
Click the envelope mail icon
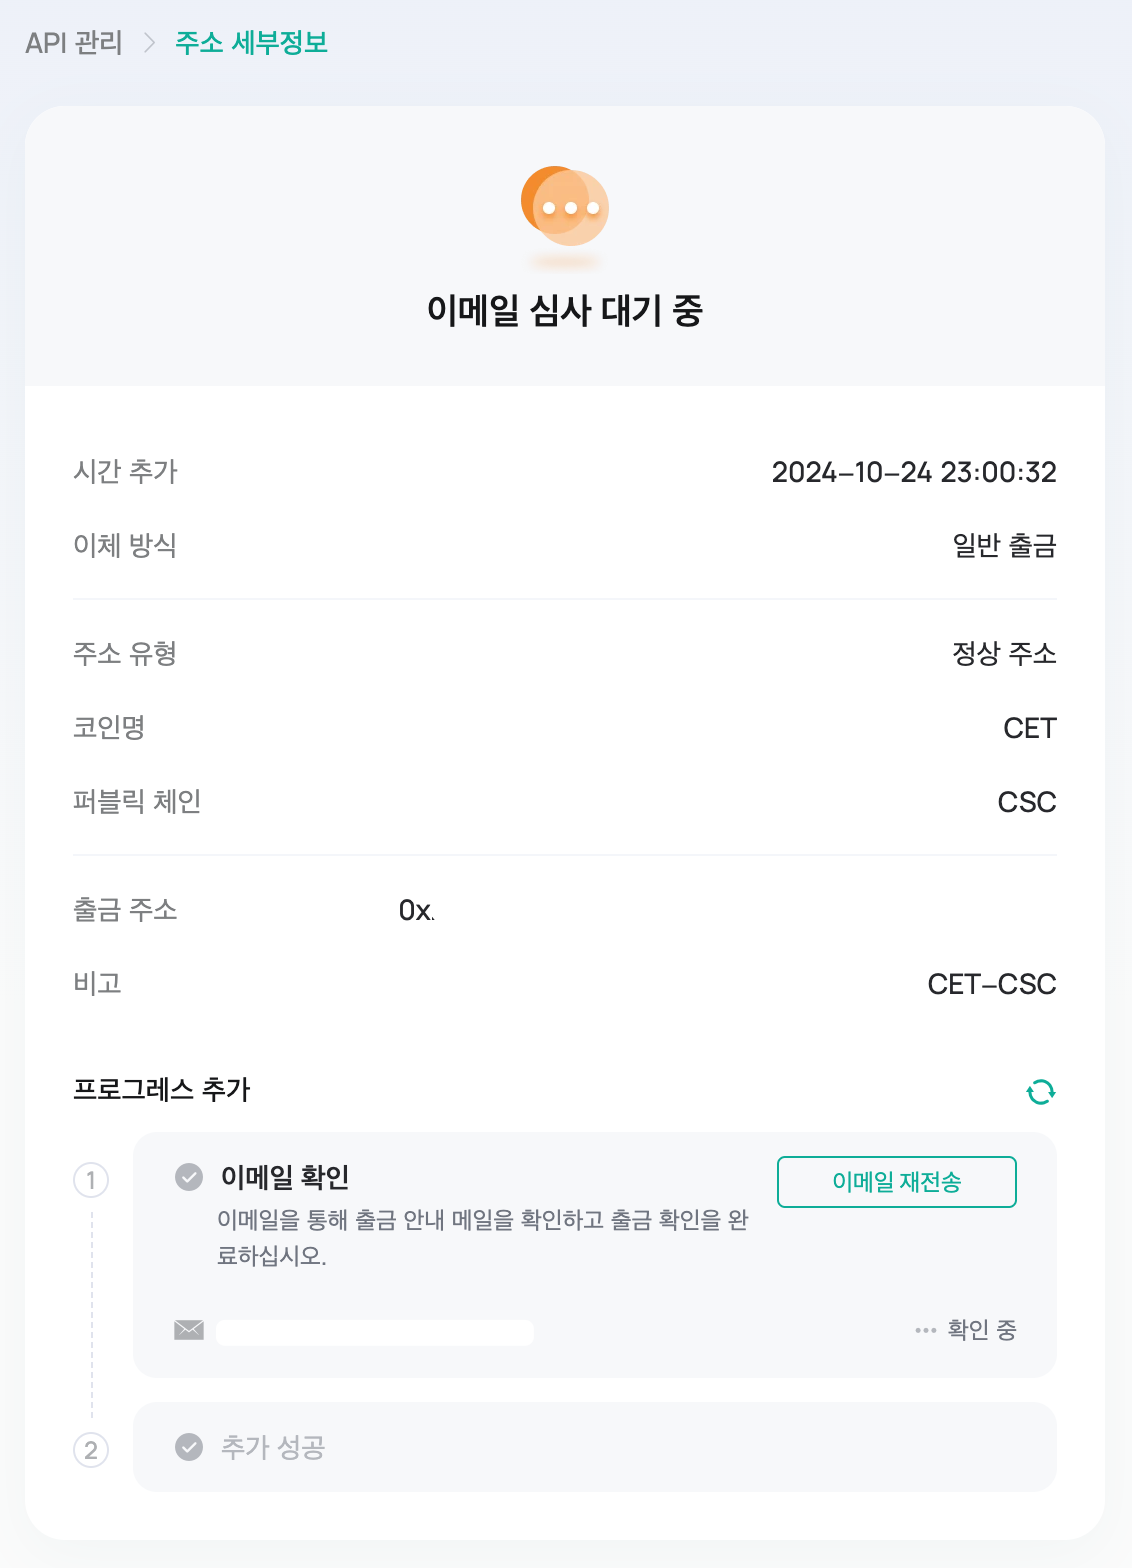pos(189,1330)
